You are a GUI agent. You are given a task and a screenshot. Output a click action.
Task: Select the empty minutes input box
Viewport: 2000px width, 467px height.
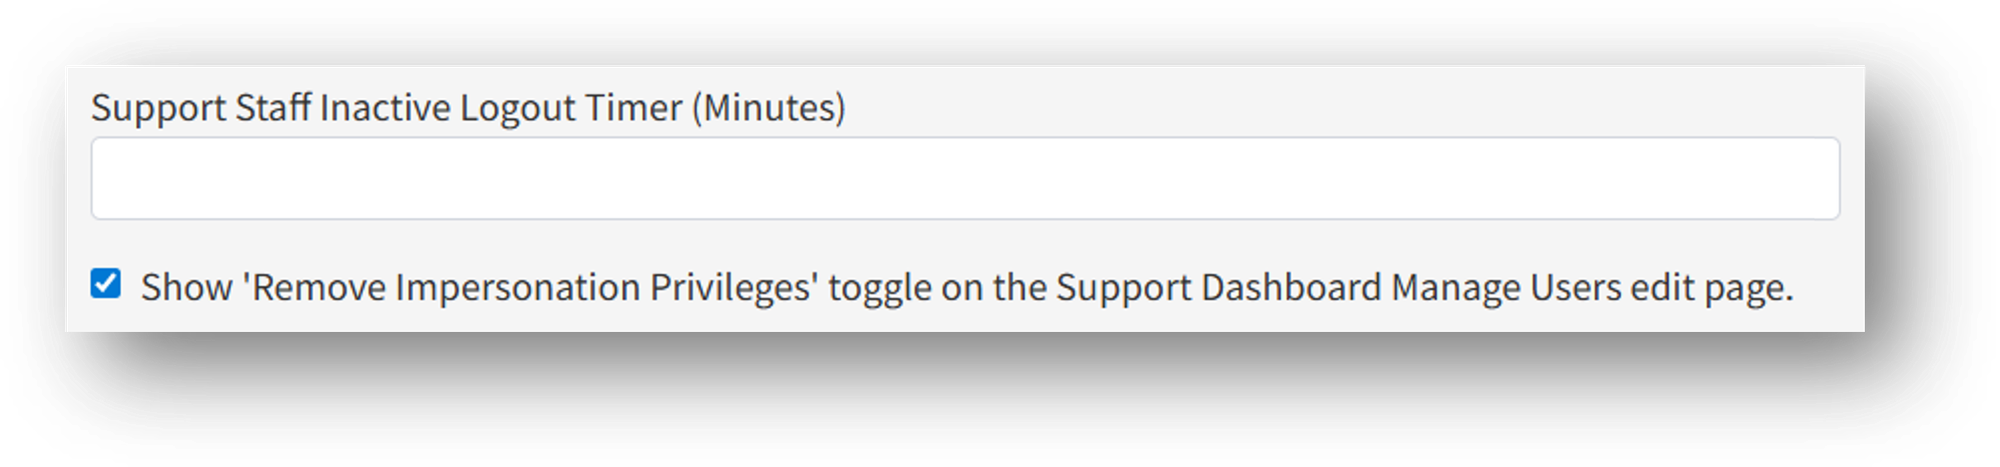tap(965, 179)
